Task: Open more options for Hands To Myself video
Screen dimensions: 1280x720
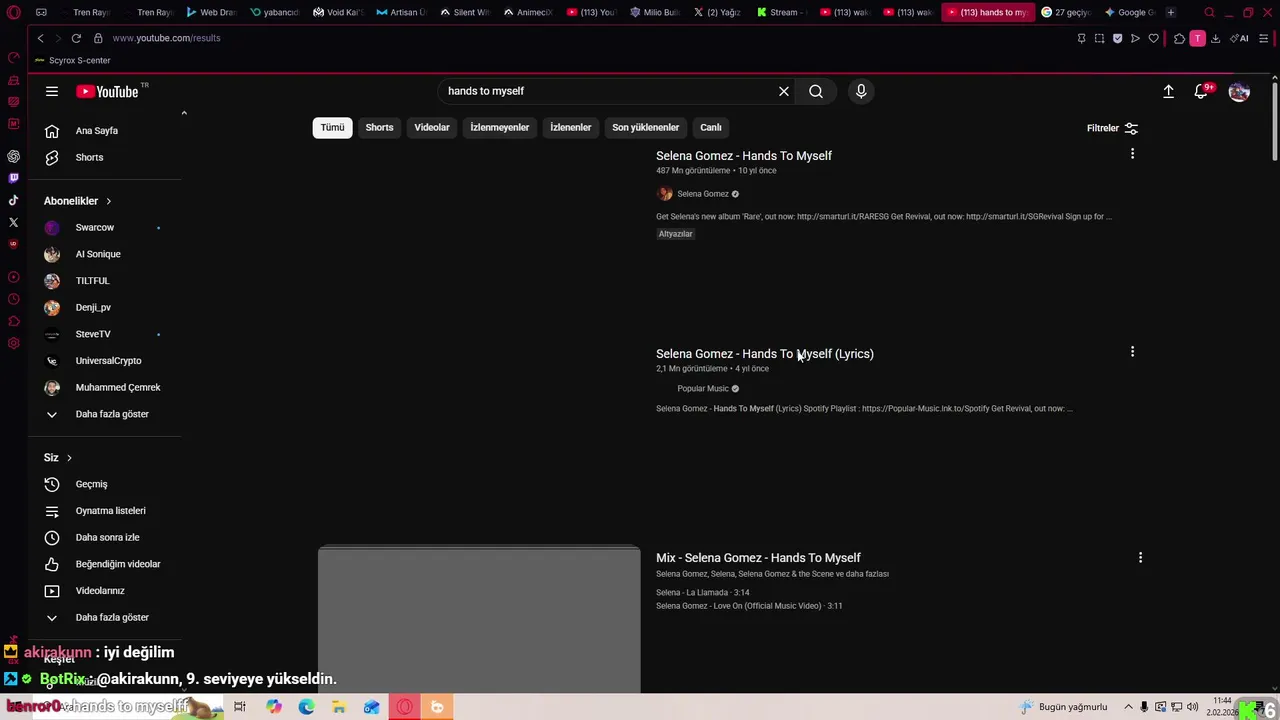Action: tap(1132, 154)
